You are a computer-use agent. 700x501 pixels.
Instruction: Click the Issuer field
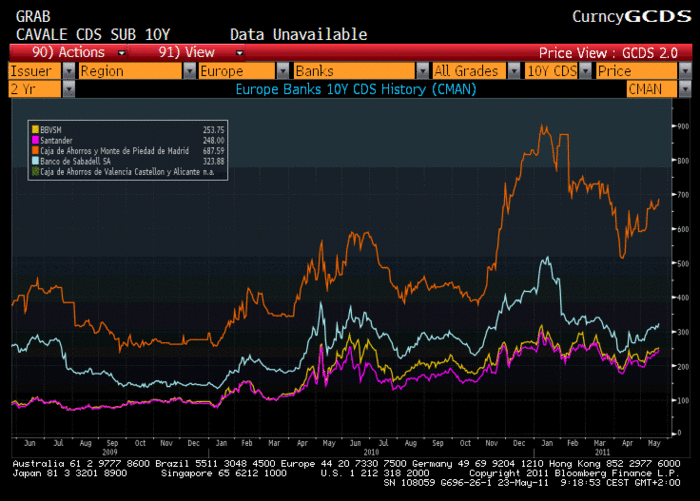[35, 71]
